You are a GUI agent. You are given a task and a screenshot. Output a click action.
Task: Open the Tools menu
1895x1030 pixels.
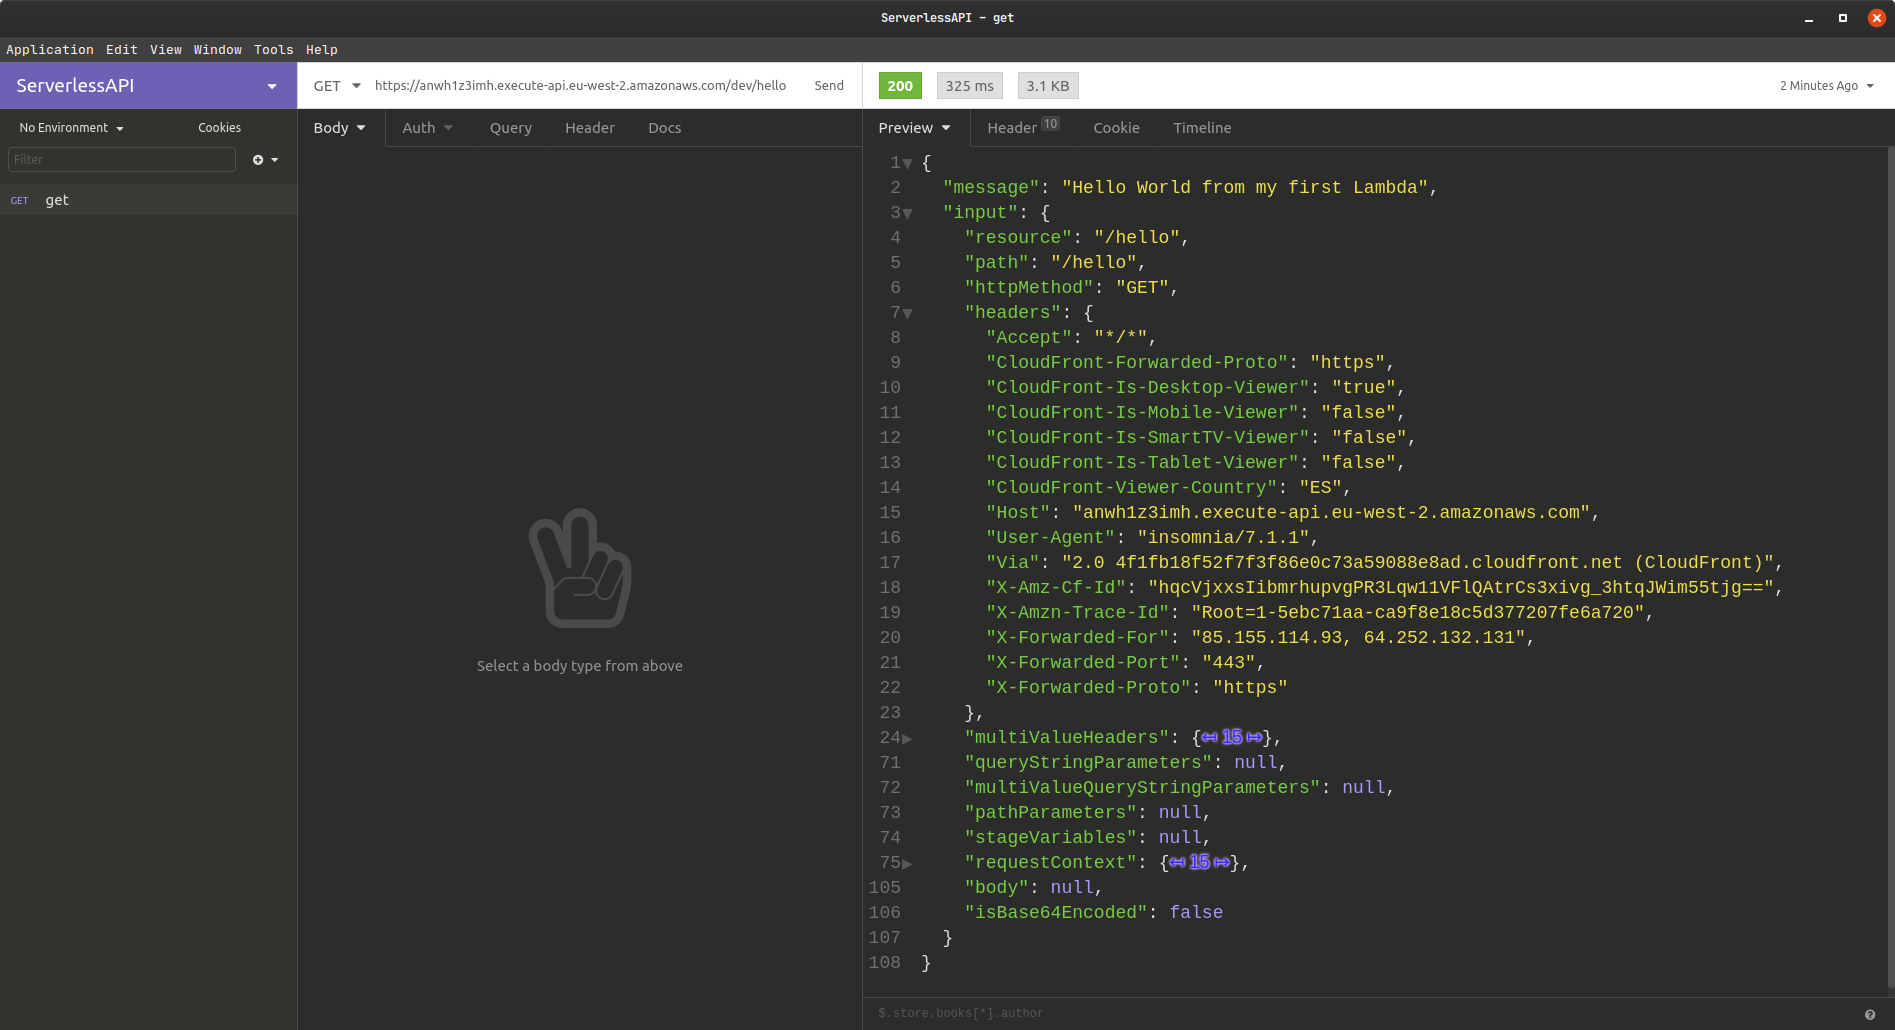(x=274, y=50)
